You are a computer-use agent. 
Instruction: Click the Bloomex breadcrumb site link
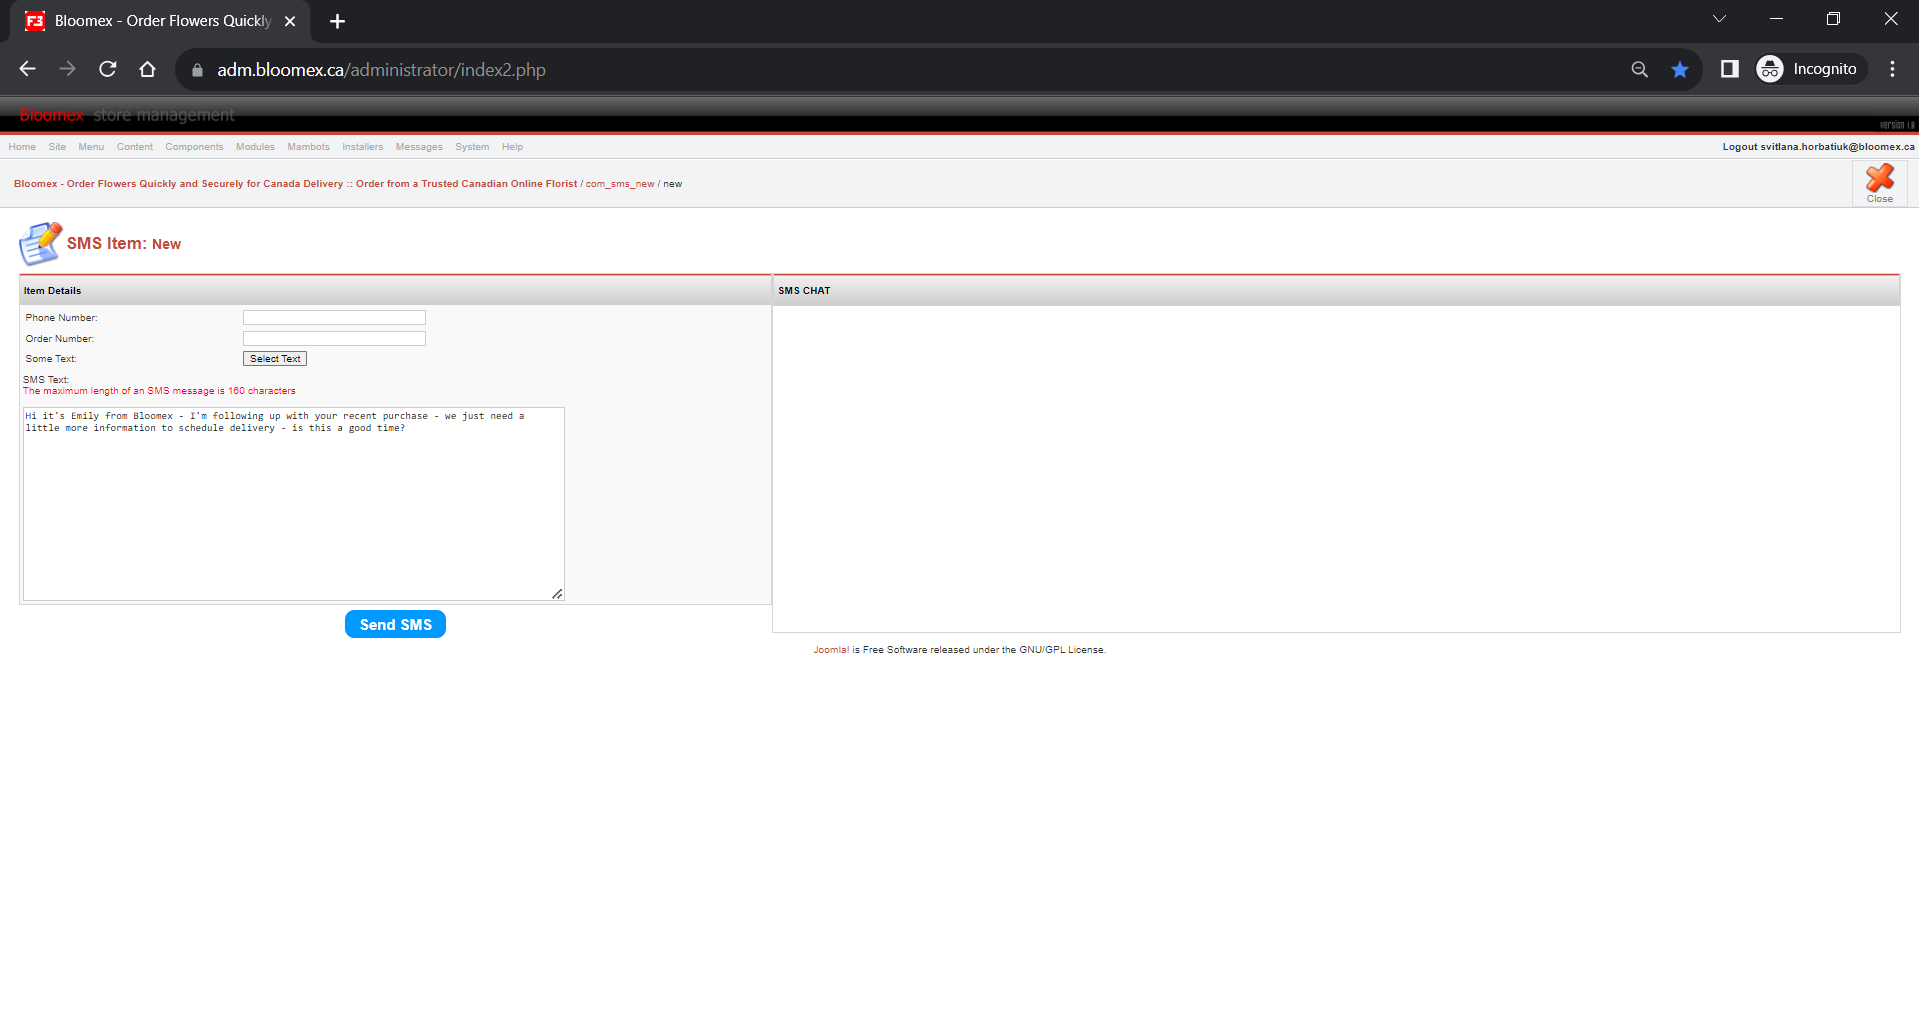click(295, 184)
